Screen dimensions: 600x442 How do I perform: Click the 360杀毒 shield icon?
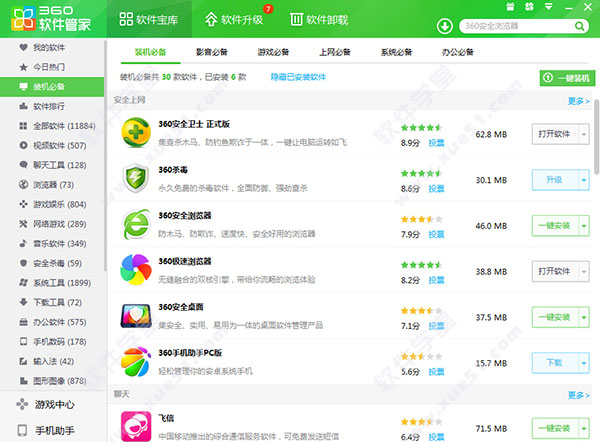(x=136, y=178)
